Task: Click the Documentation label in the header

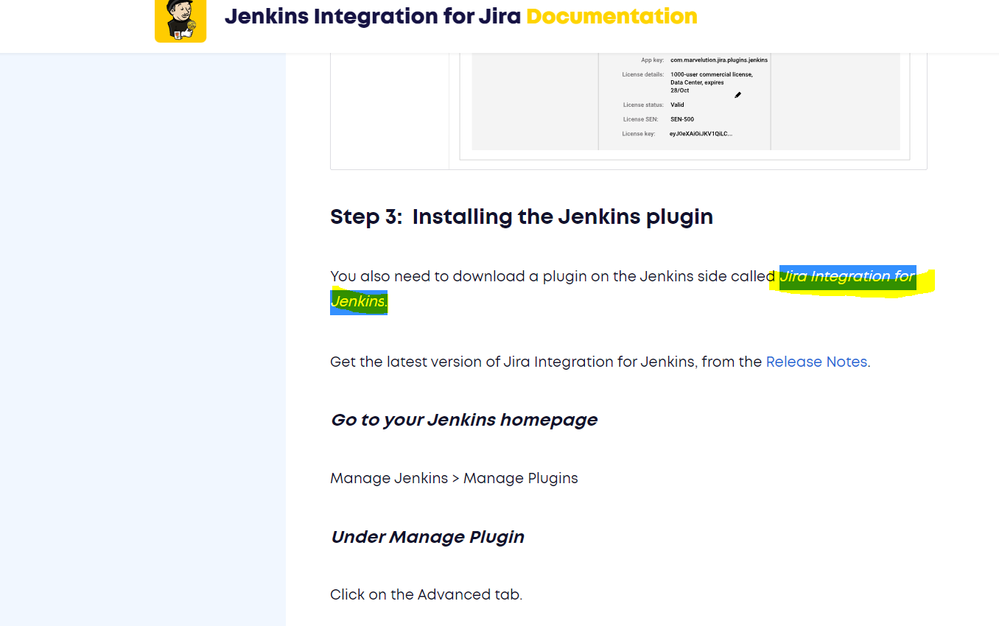Action: coord(614,16)
